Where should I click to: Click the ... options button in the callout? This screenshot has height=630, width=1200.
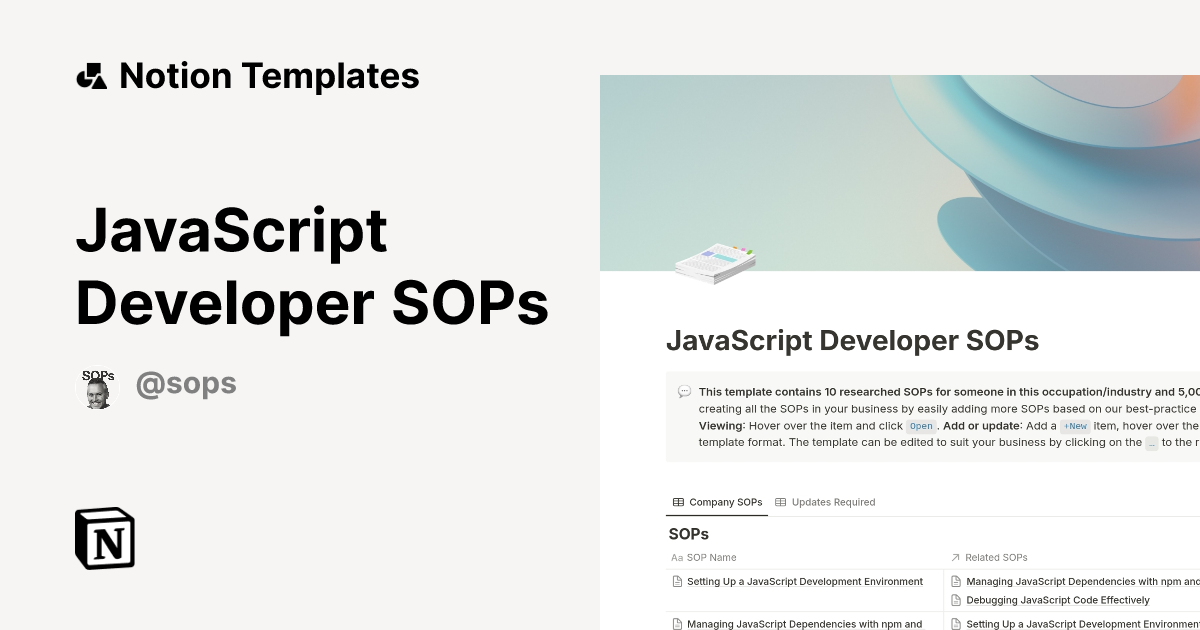pos(1150,442)
